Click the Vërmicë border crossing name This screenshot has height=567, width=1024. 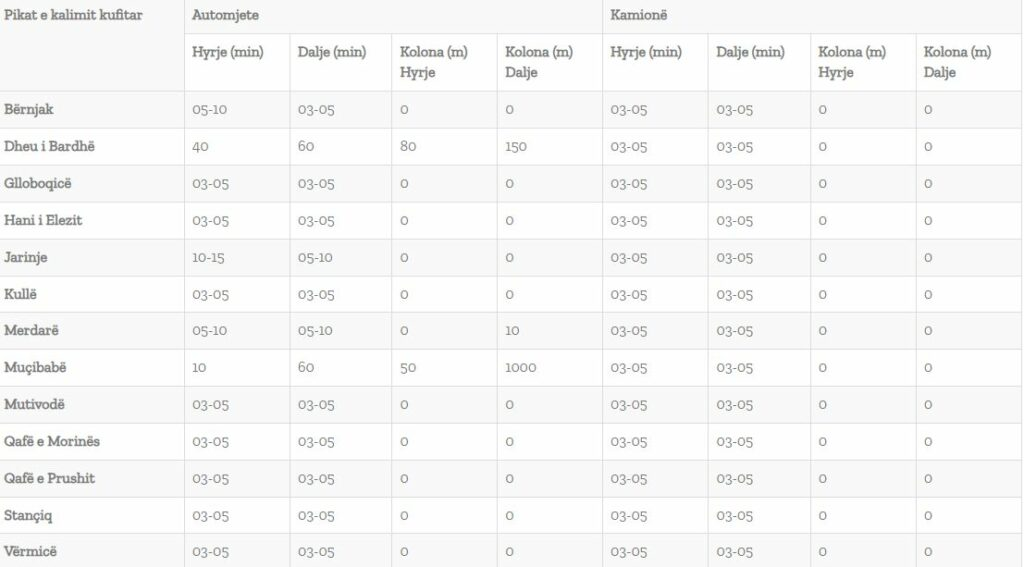[x=31, y=551]
